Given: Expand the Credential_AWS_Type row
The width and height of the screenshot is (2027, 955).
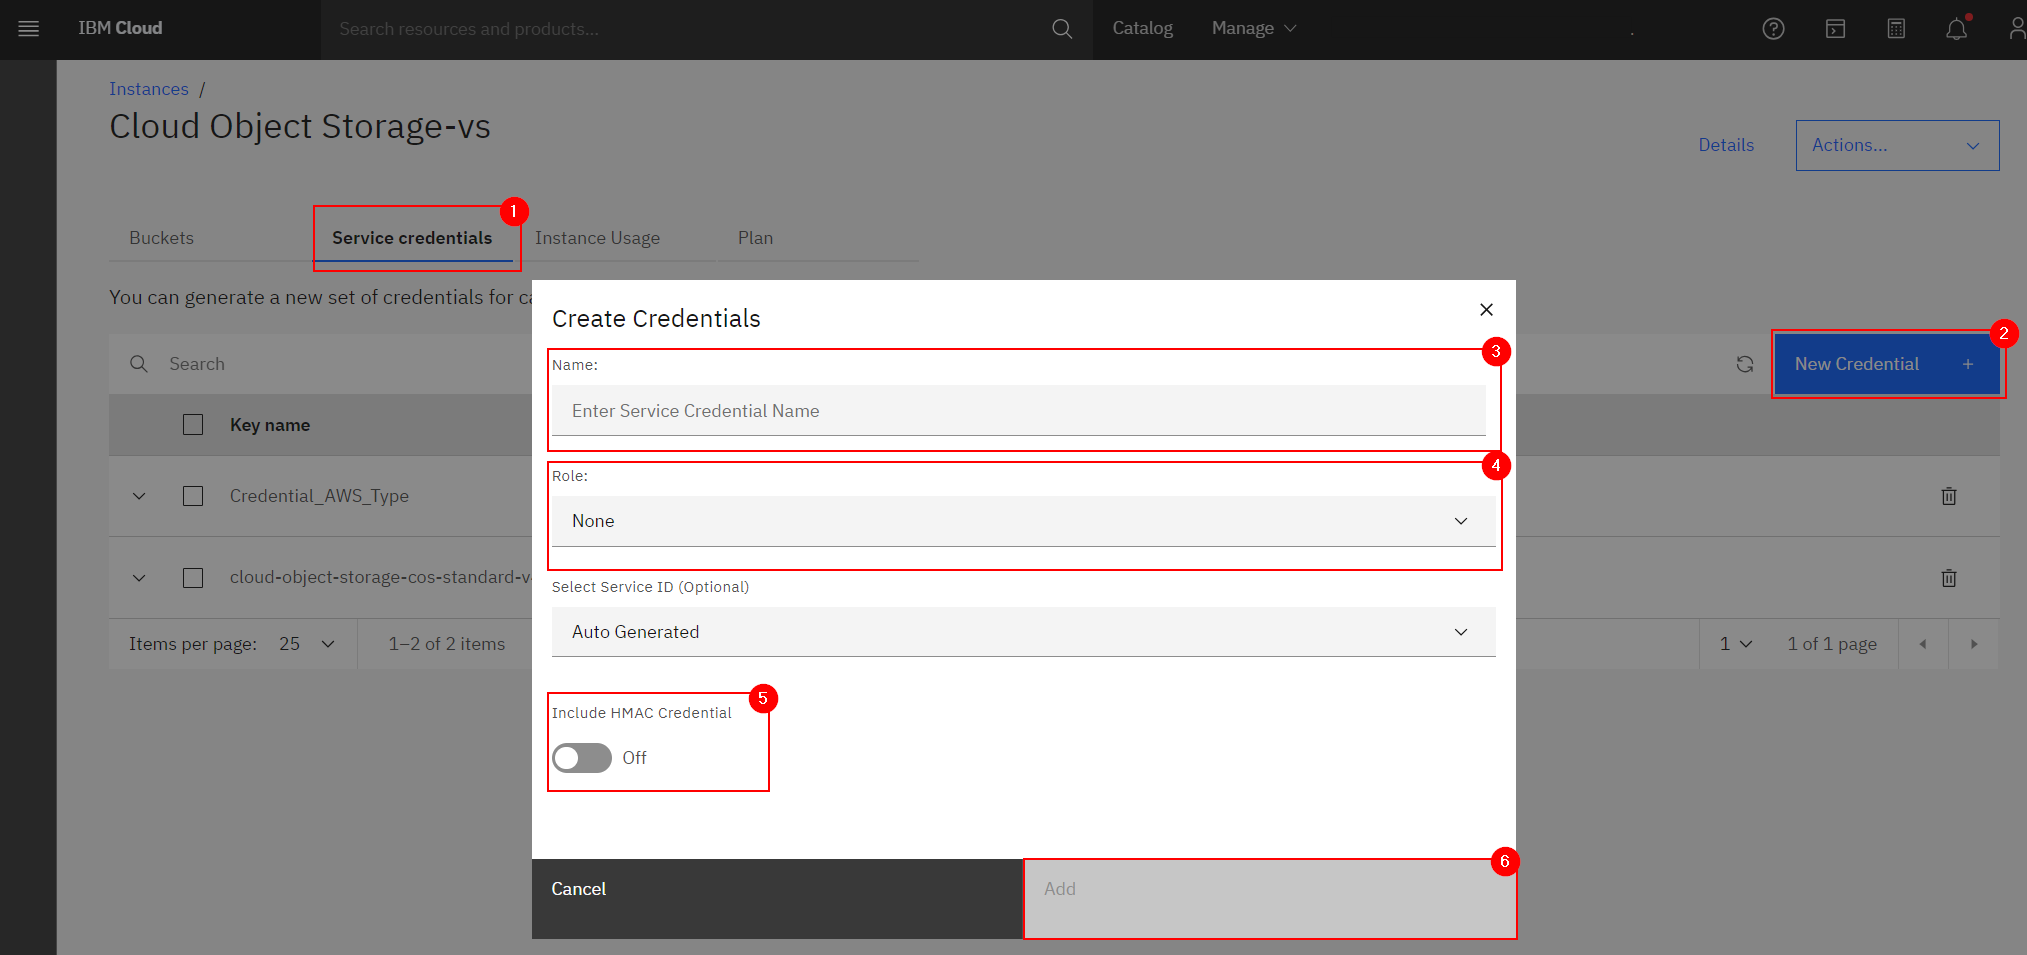Looking at the screenshot, I should 139,496.
